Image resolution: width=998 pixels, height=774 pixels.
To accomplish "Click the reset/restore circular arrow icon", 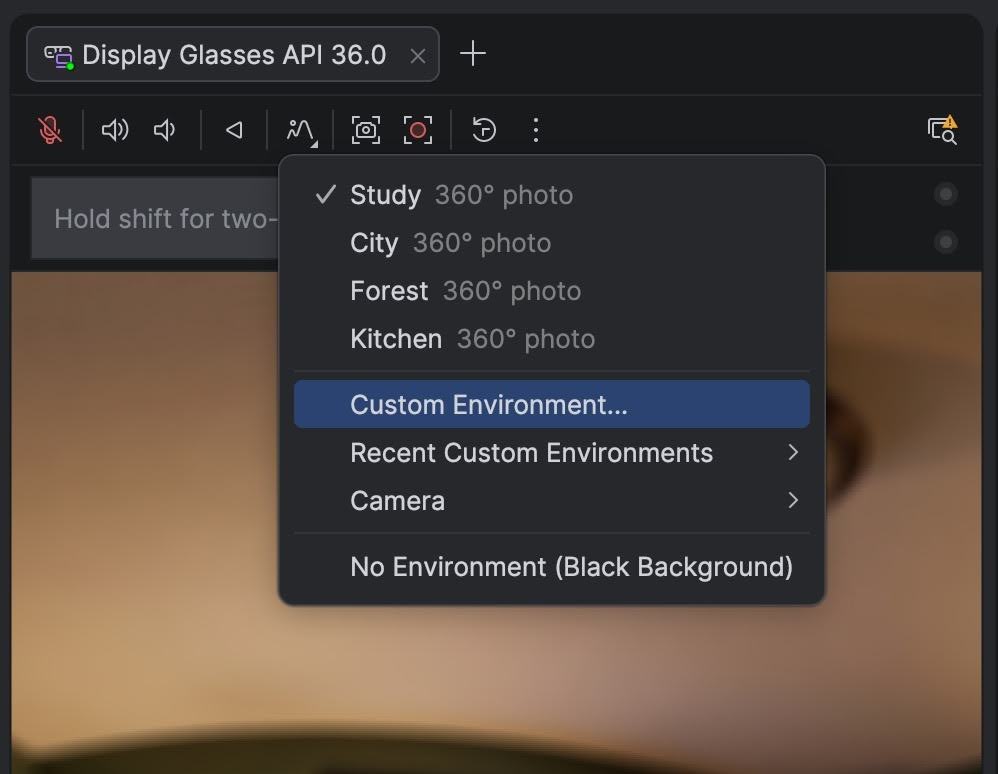I will click(484, 130).
